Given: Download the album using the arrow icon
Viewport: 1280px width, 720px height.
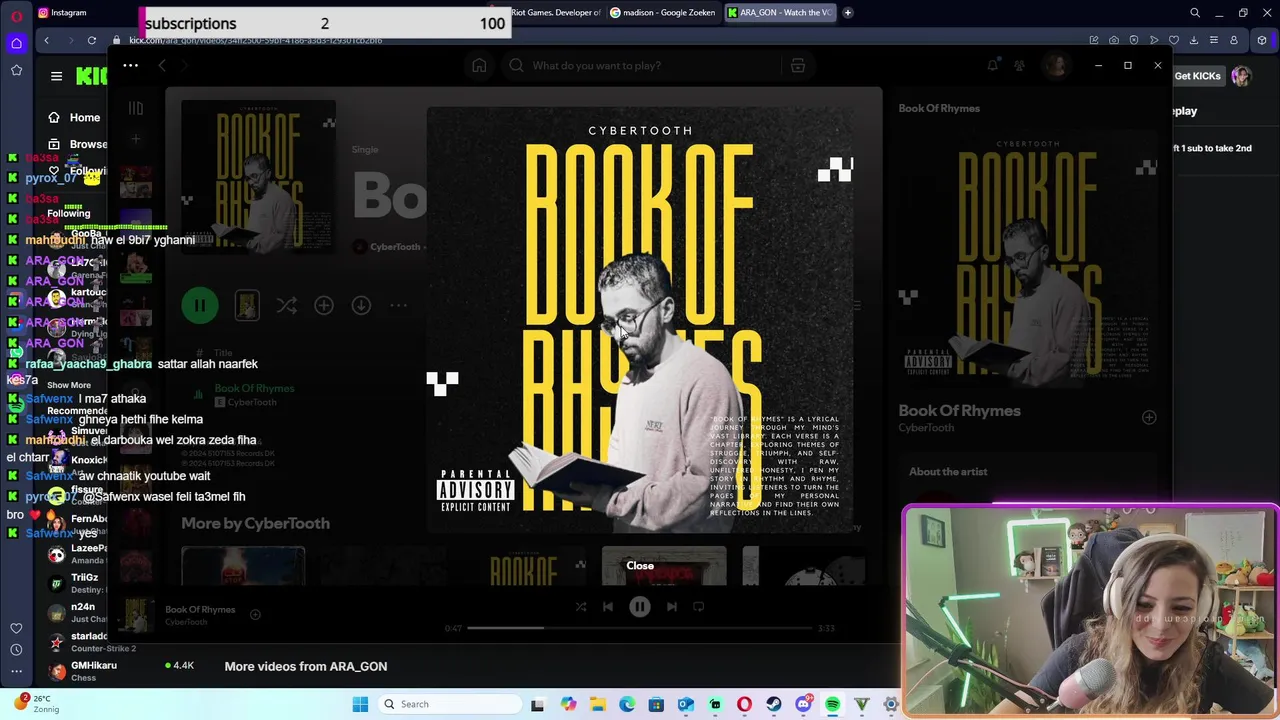Looking at the screenshot, I should [x=361, y=305].
